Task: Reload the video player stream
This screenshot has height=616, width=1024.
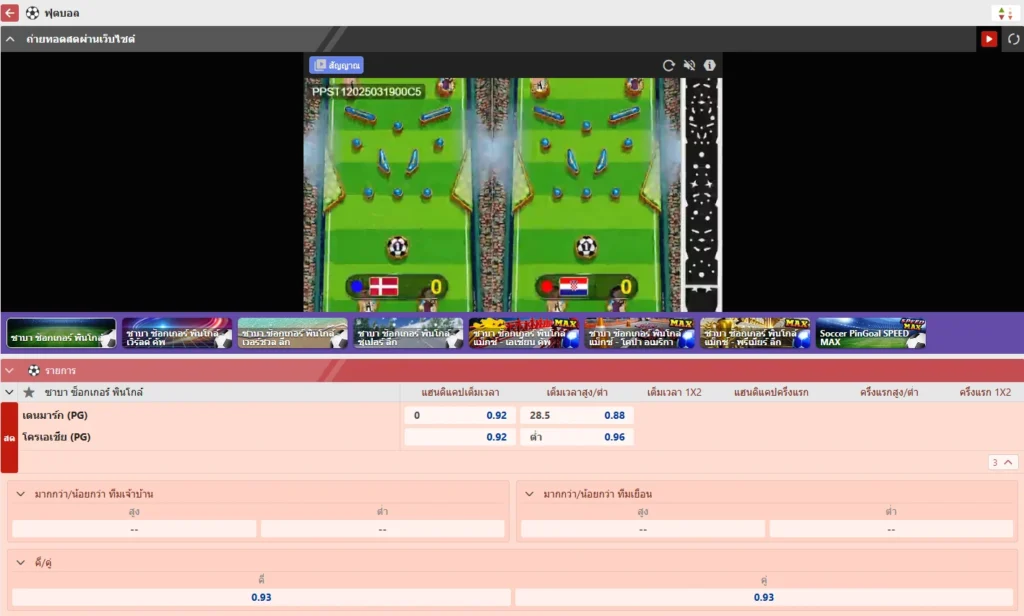Action: (x=668, y=65)
